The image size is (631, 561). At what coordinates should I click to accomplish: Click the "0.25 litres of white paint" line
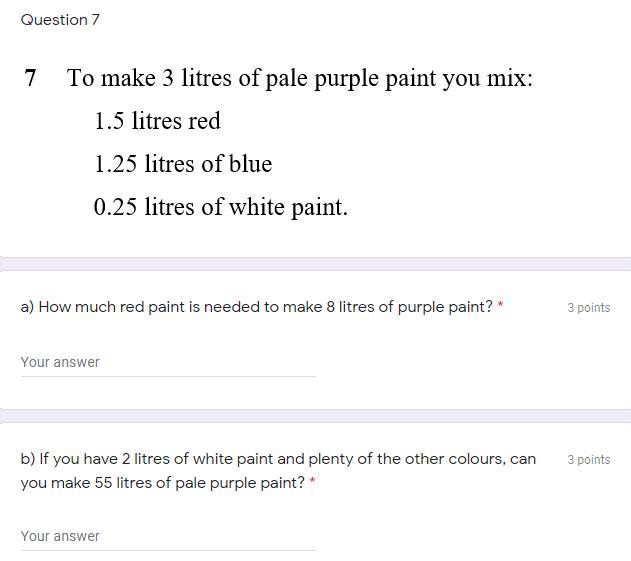(220, 207)
